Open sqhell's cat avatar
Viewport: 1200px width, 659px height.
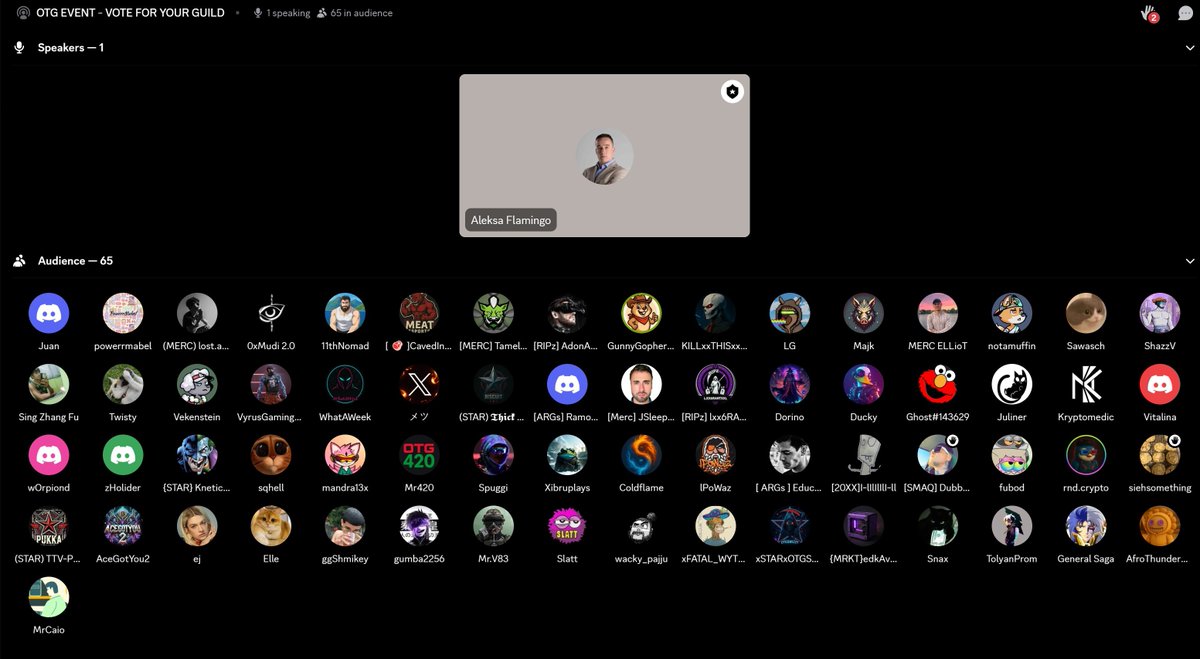click(x=271, y=455)
